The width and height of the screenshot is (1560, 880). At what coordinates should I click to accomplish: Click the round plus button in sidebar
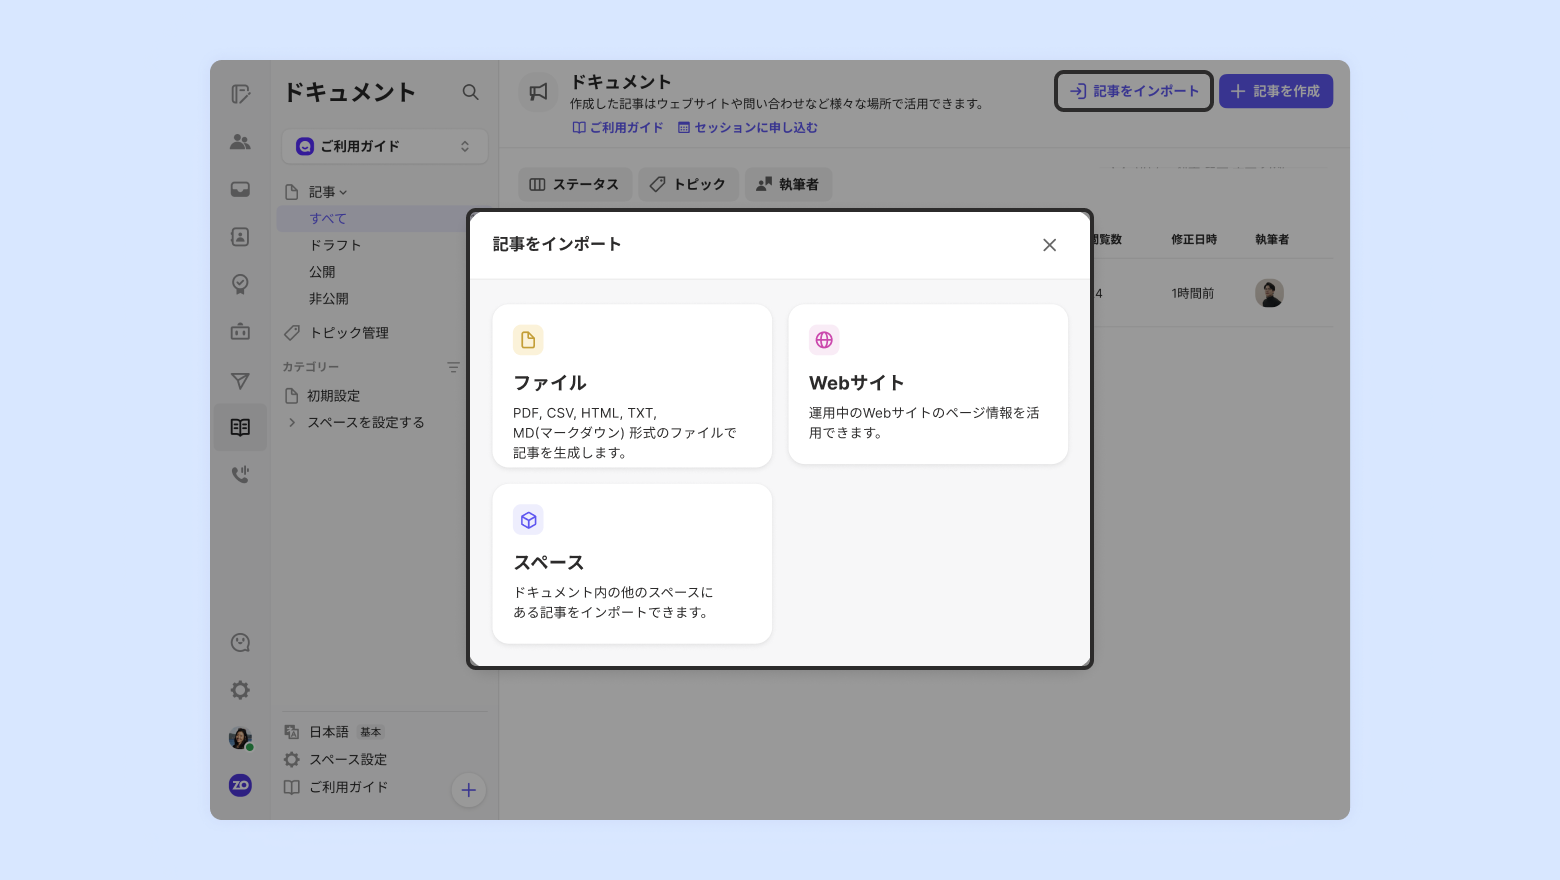(468, 790)
